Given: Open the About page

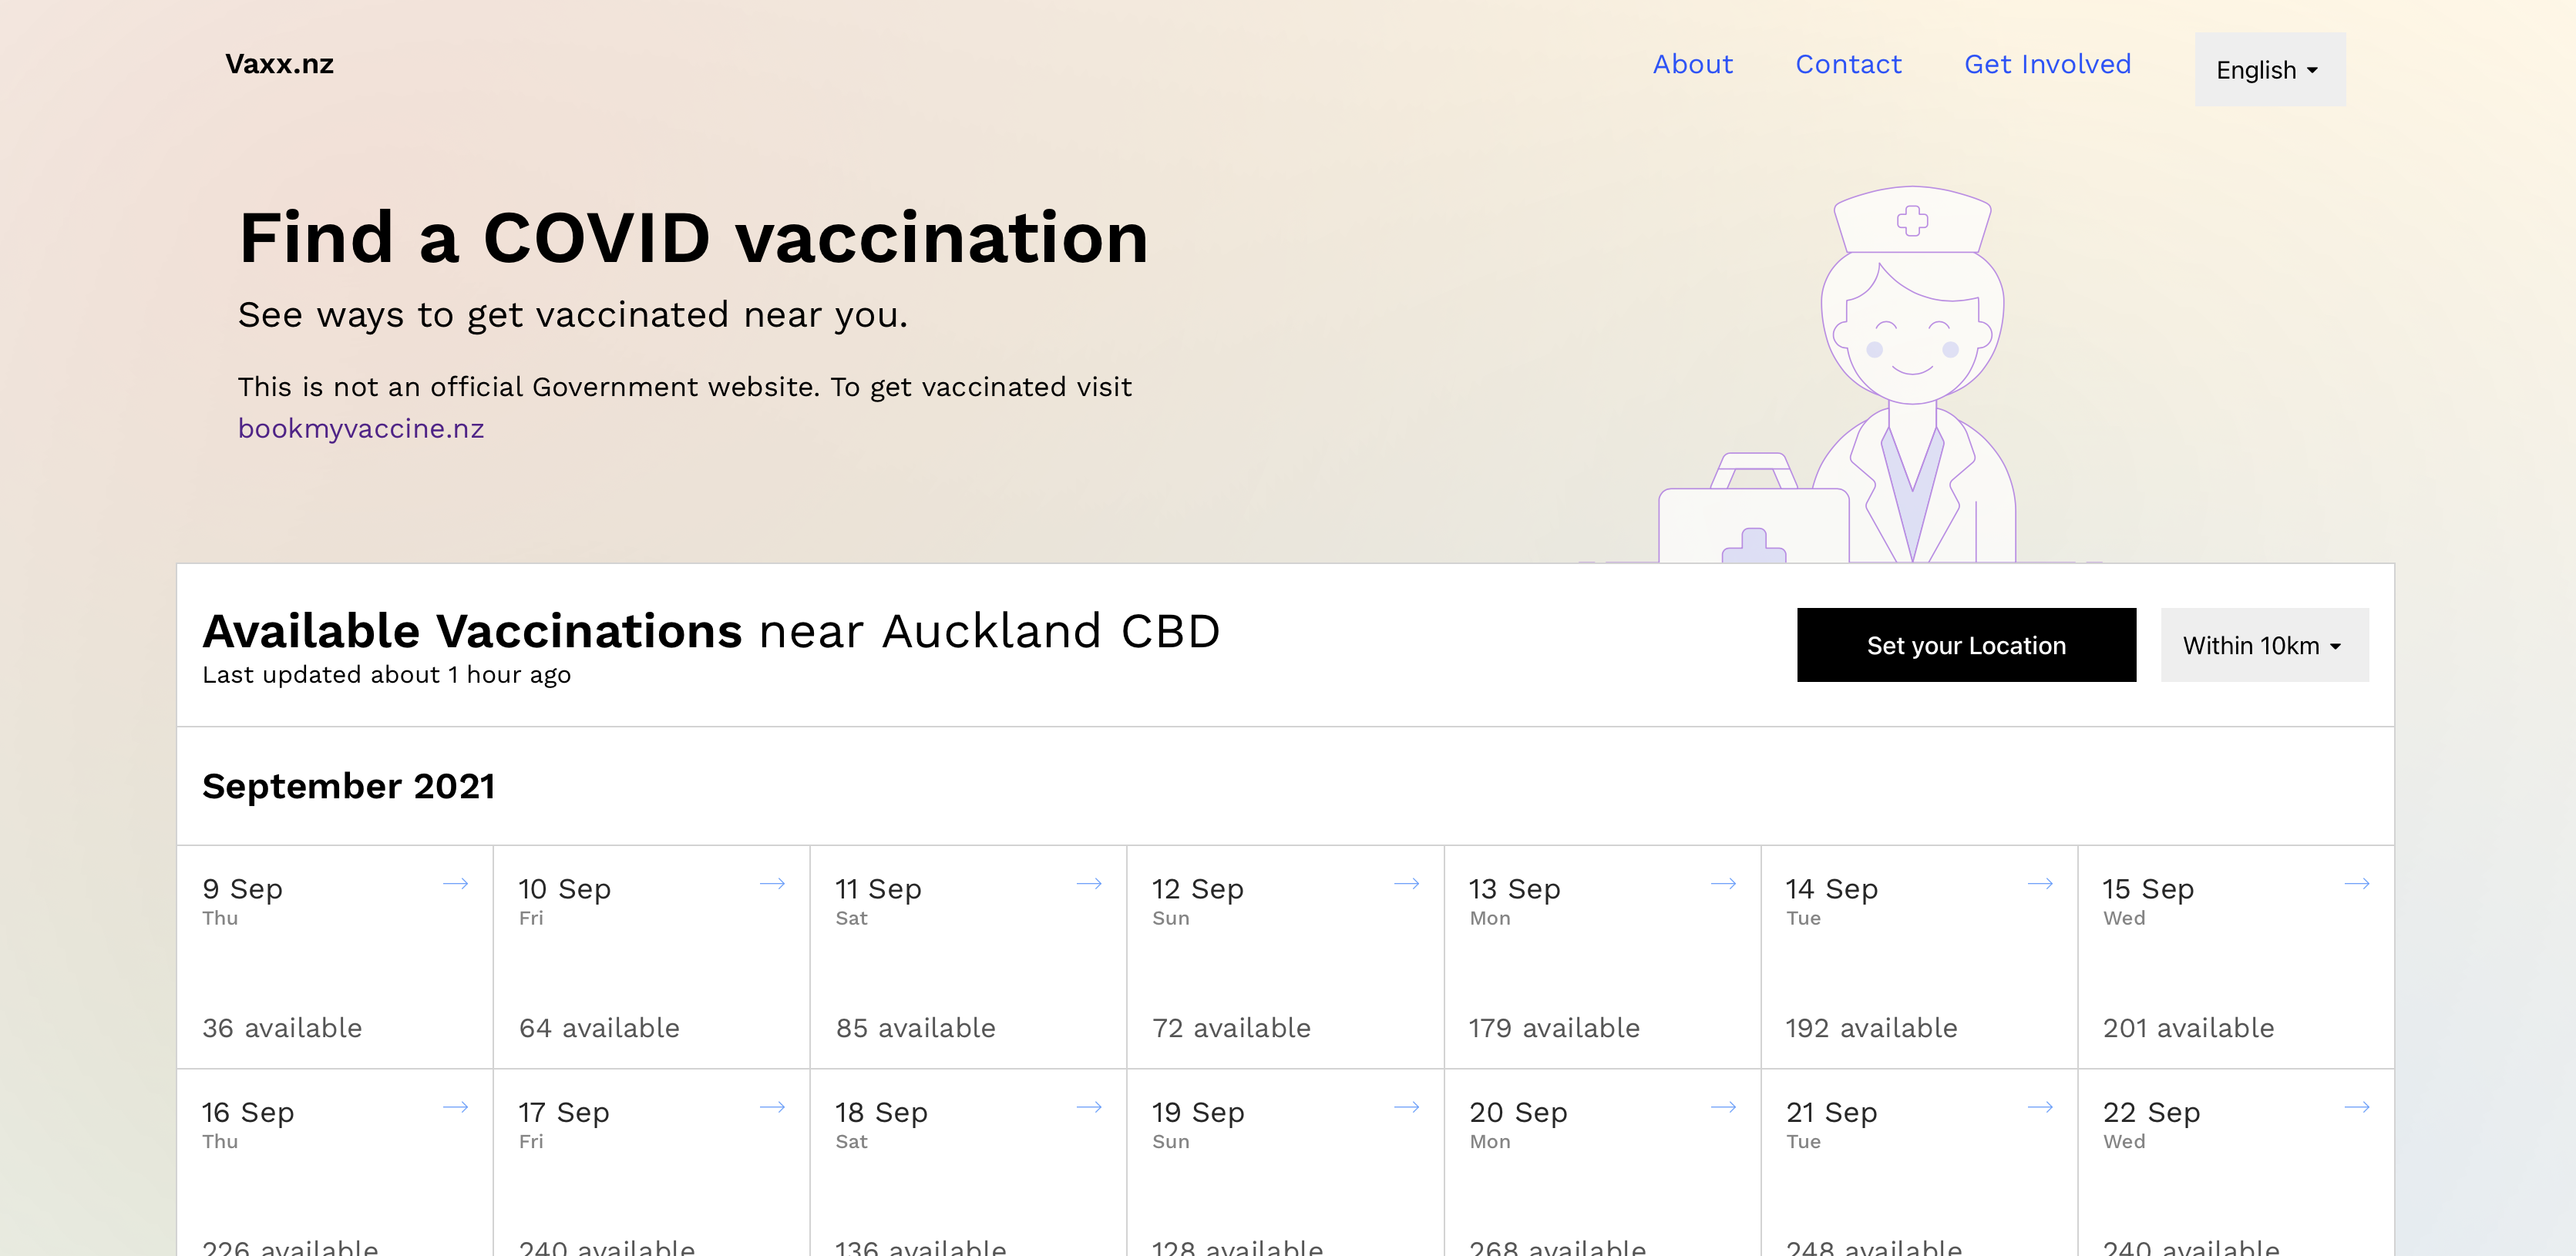Looking at the screenshot, I should coord(1692,64).
